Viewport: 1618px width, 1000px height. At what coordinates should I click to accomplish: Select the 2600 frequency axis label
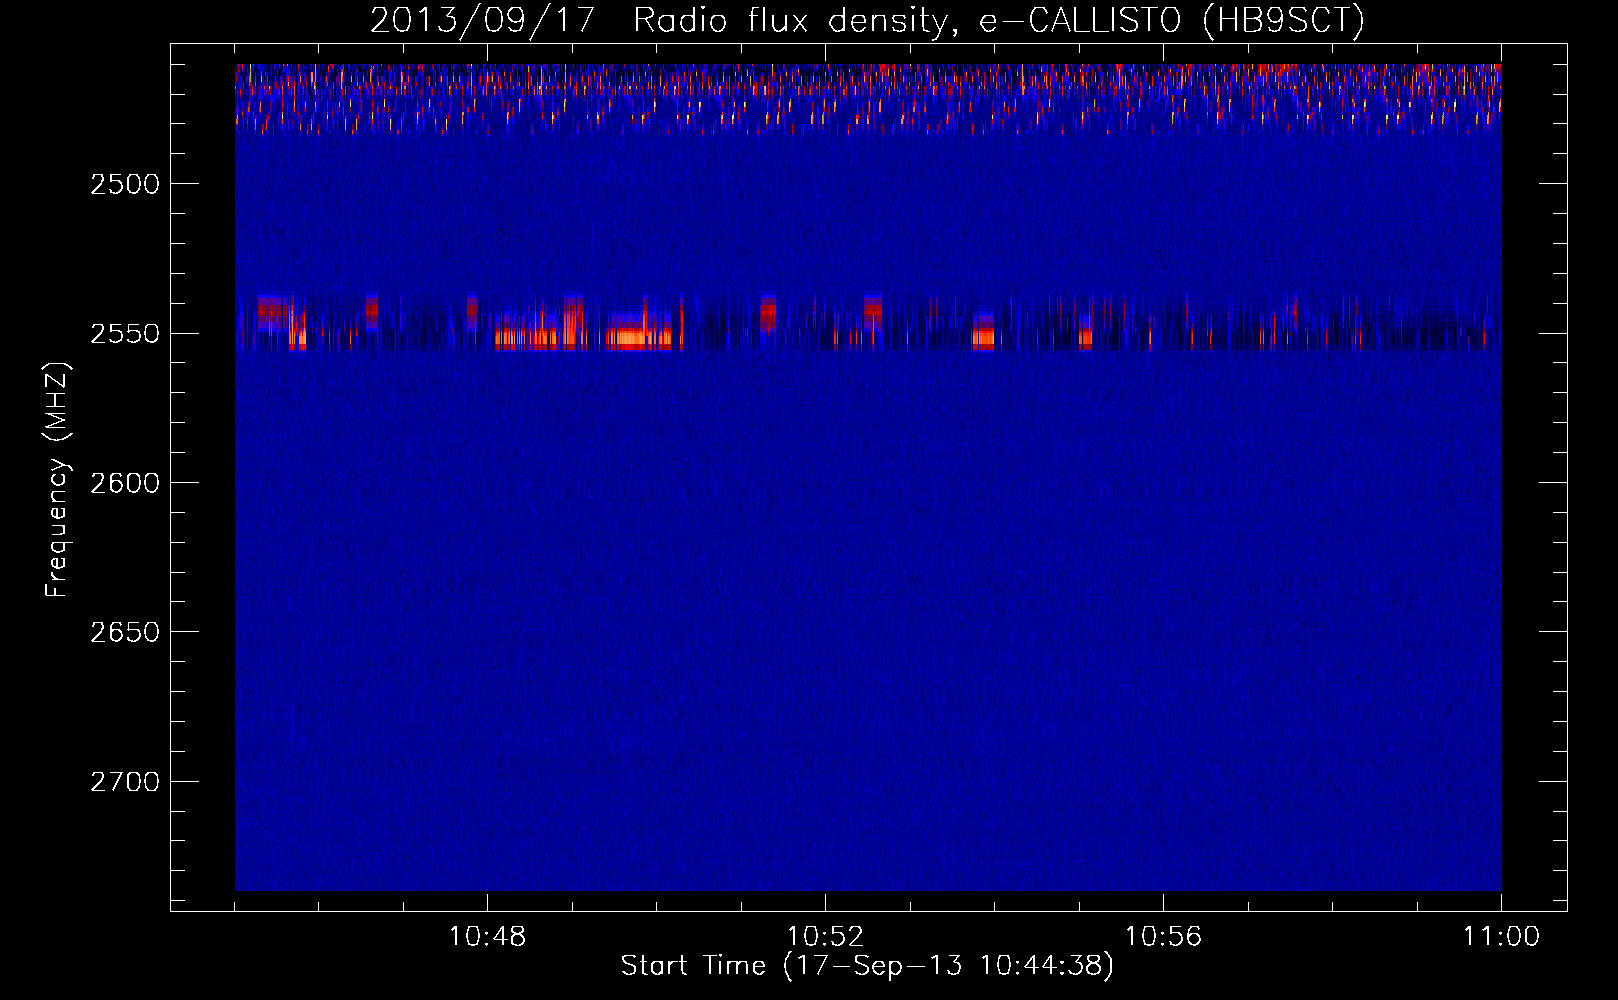pos(124,483)
